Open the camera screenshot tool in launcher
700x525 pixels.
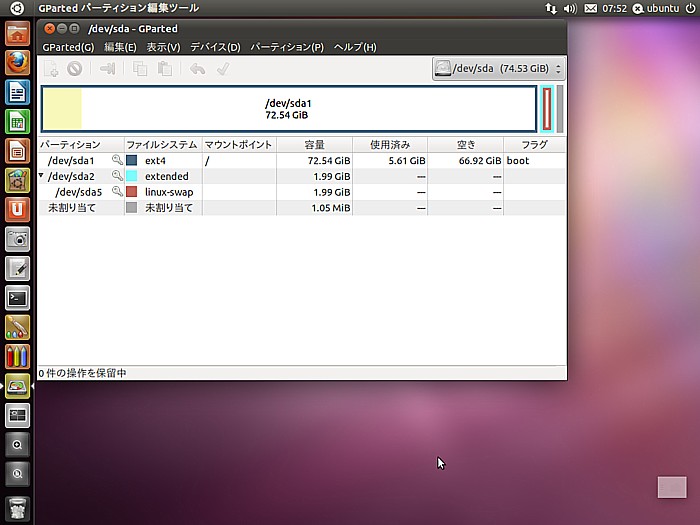(x=17, y=239)
